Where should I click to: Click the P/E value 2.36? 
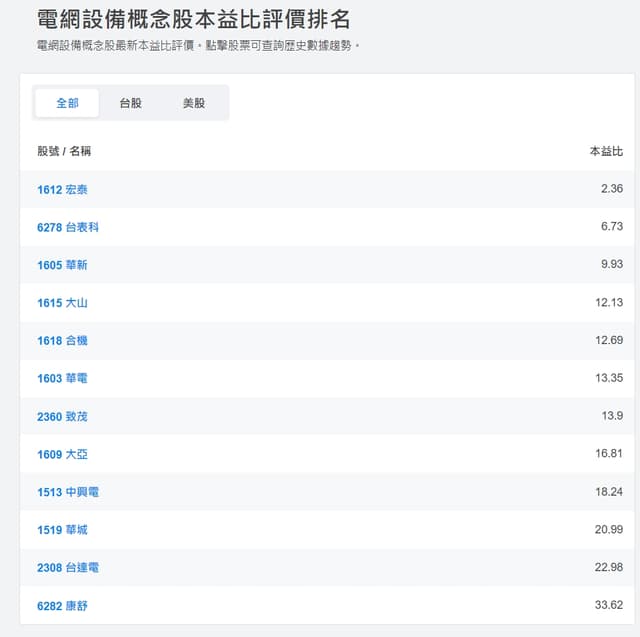612,189
